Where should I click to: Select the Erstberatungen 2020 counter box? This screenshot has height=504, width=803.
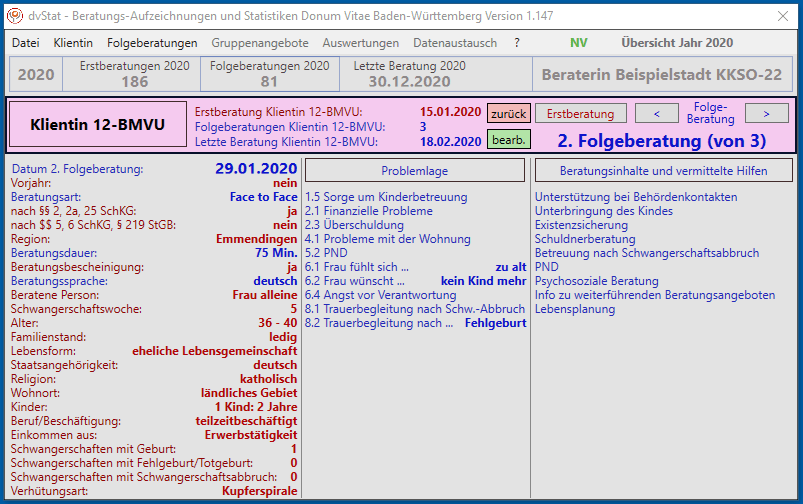[134, 75]
